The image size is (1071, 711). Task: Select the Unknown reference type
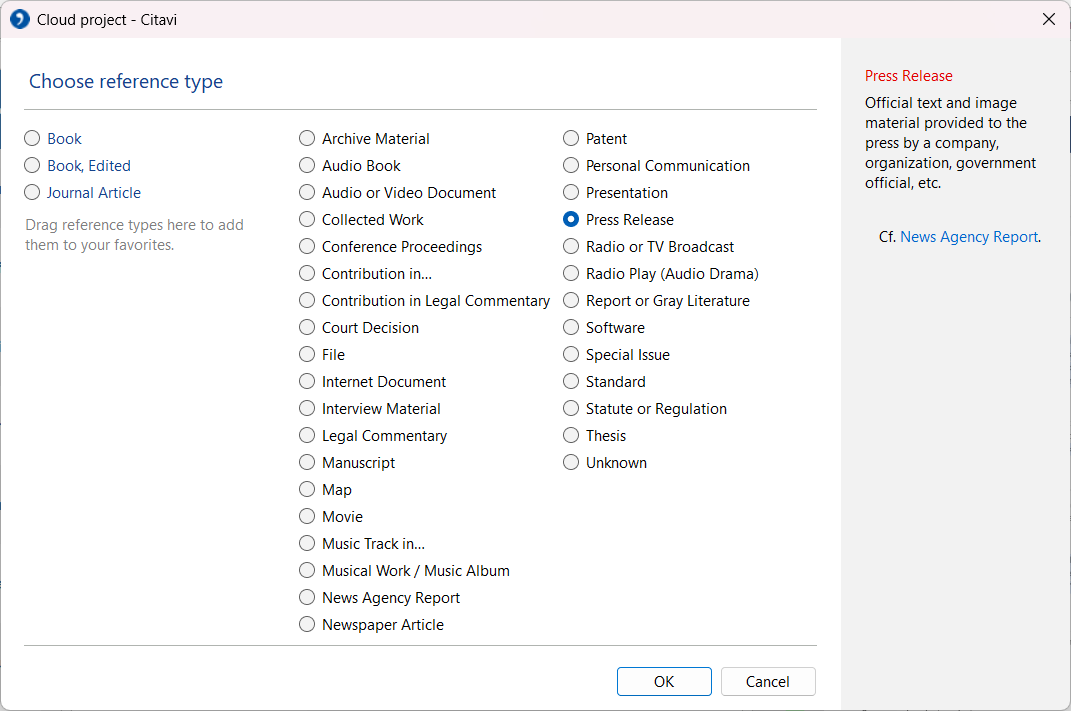point(571,463)
